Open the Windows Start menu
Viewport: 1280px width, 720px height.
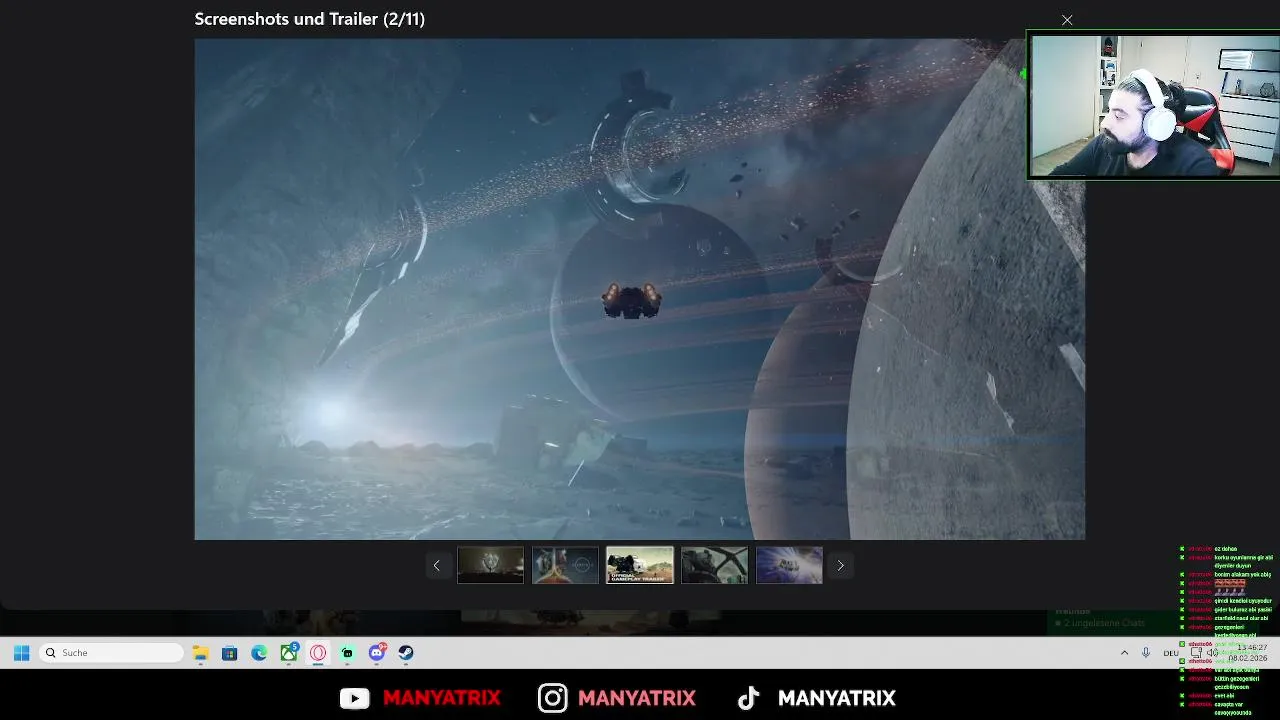pos(21,653)
